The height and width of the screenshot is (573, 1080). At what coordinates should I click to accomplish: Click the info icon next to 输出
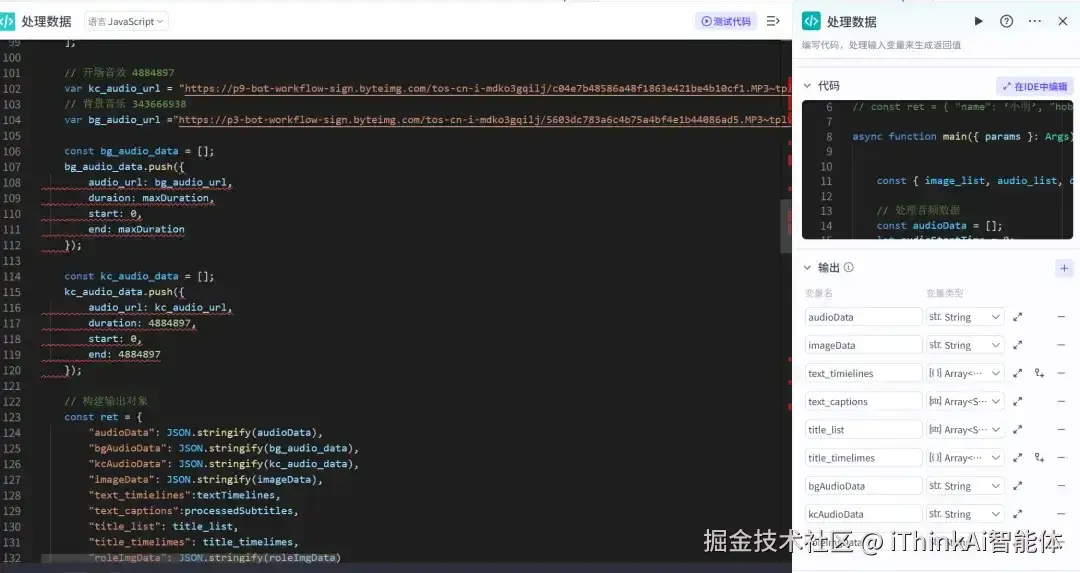coord(849,267)
